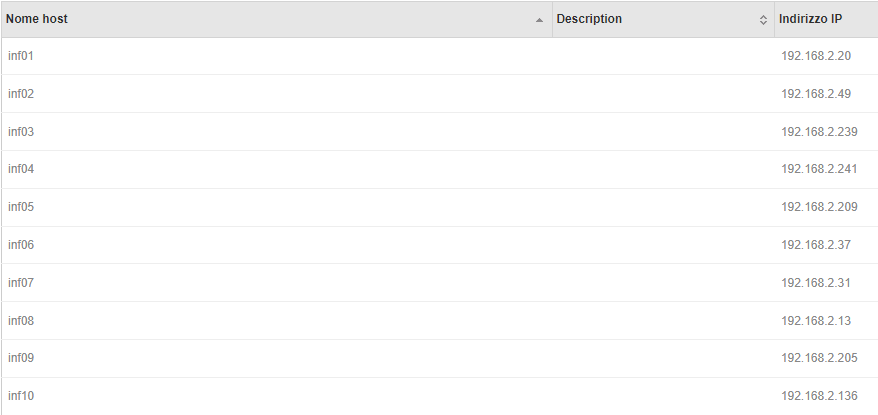Click IP address 192.168.2.31
This screenshot has width=878, height=415.
click(x=816, y=283)
